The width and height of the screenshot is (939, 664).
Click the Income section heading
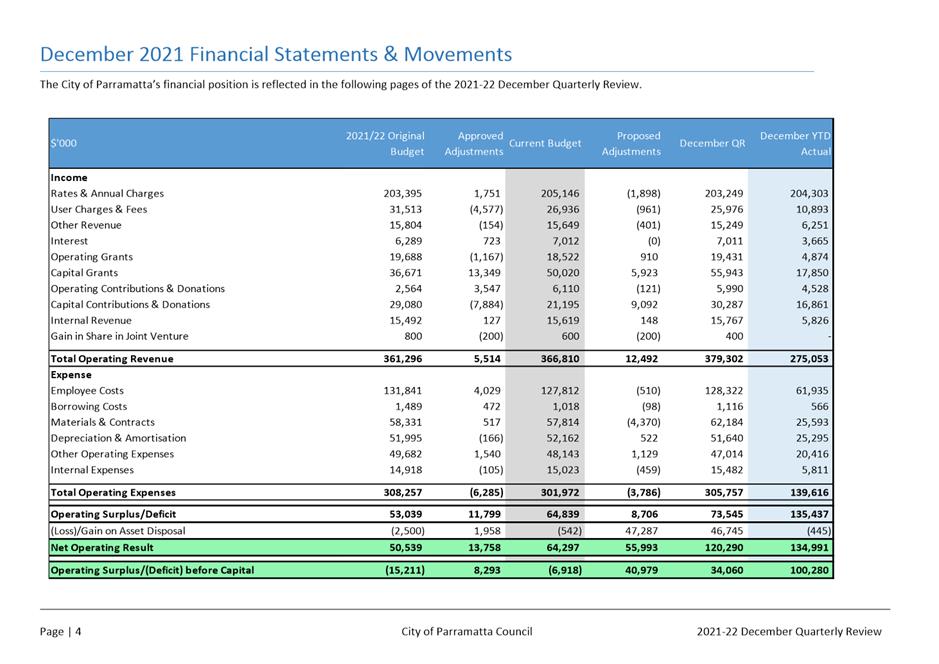pyautogui.click(x=69, y=178)
